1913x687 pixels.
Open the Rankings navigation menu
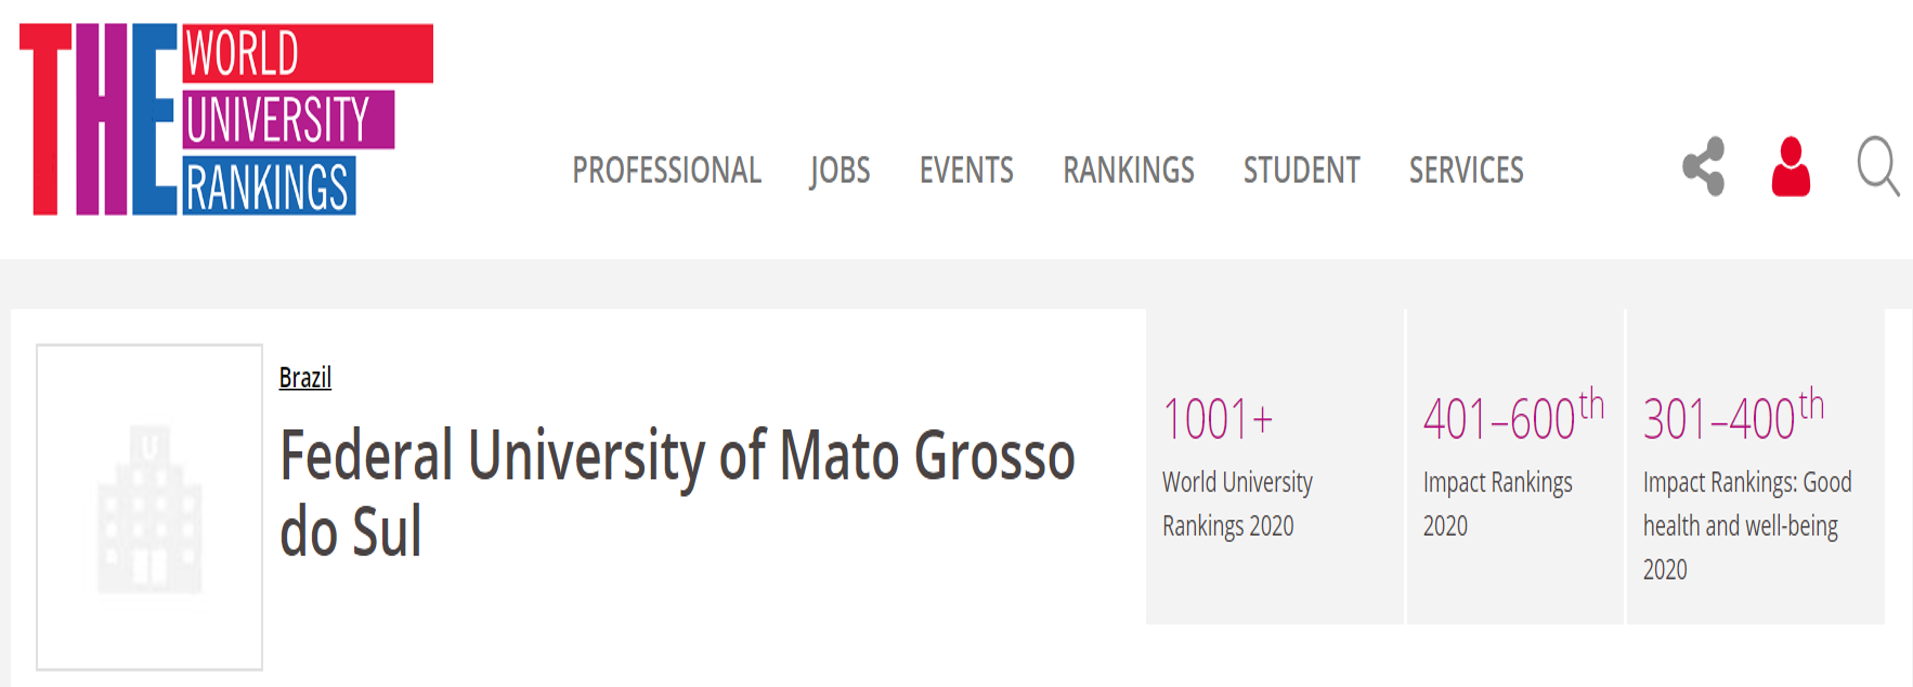pos(1128,171)
